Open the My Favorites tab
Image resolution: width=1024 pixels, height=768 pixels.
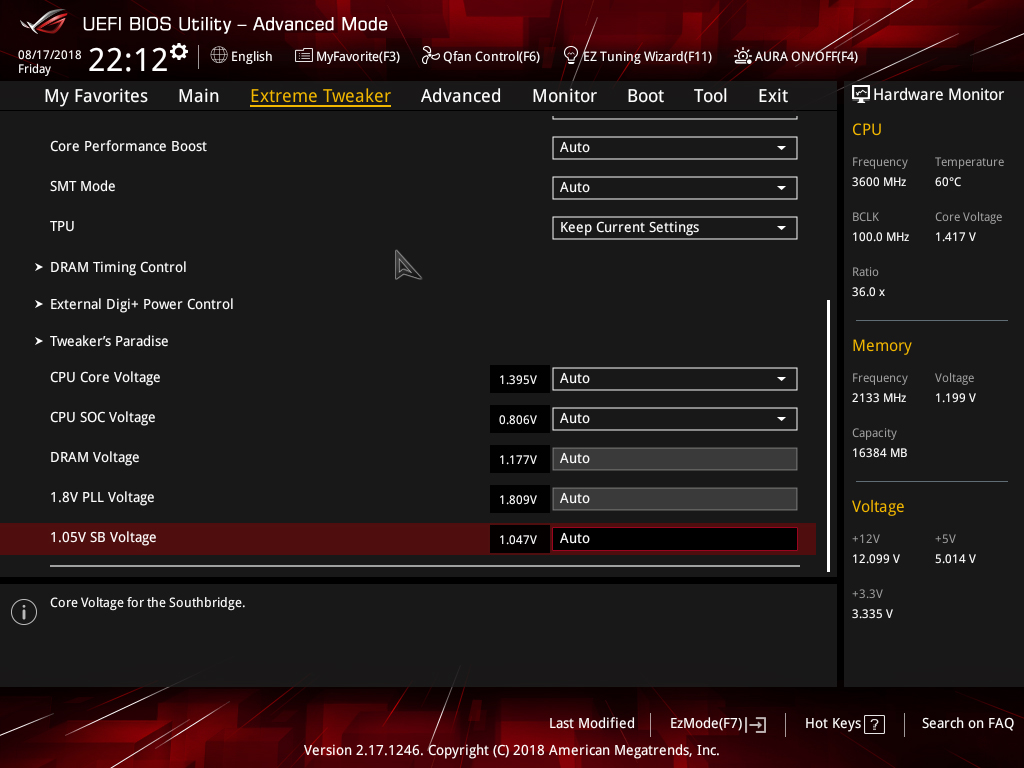pos(96,96)
